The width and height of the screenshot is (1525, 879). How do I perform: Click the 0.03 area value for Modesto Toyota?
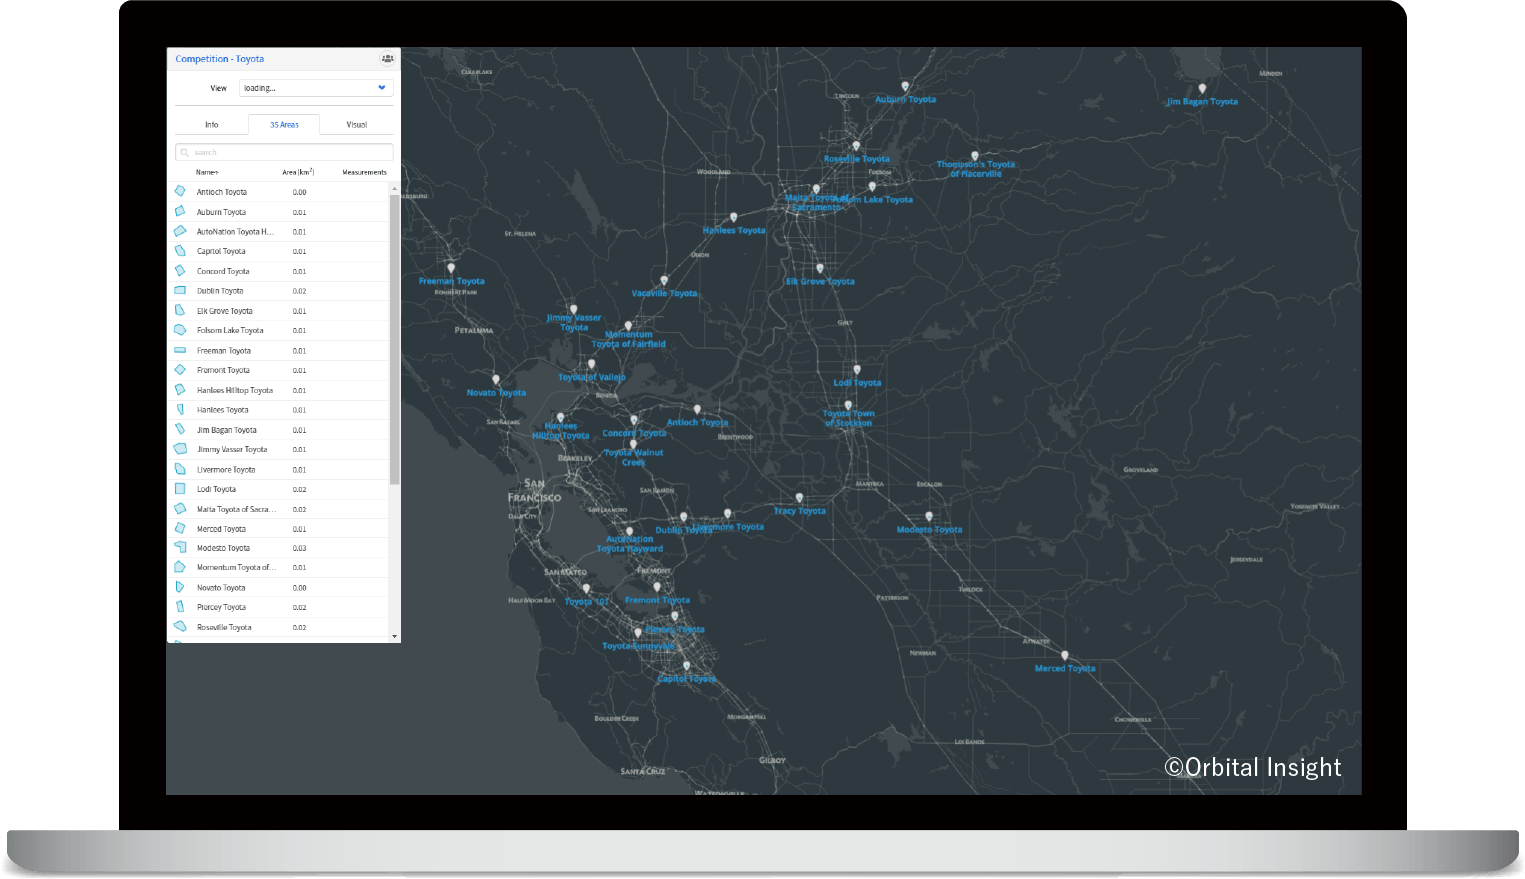point(300,548)
